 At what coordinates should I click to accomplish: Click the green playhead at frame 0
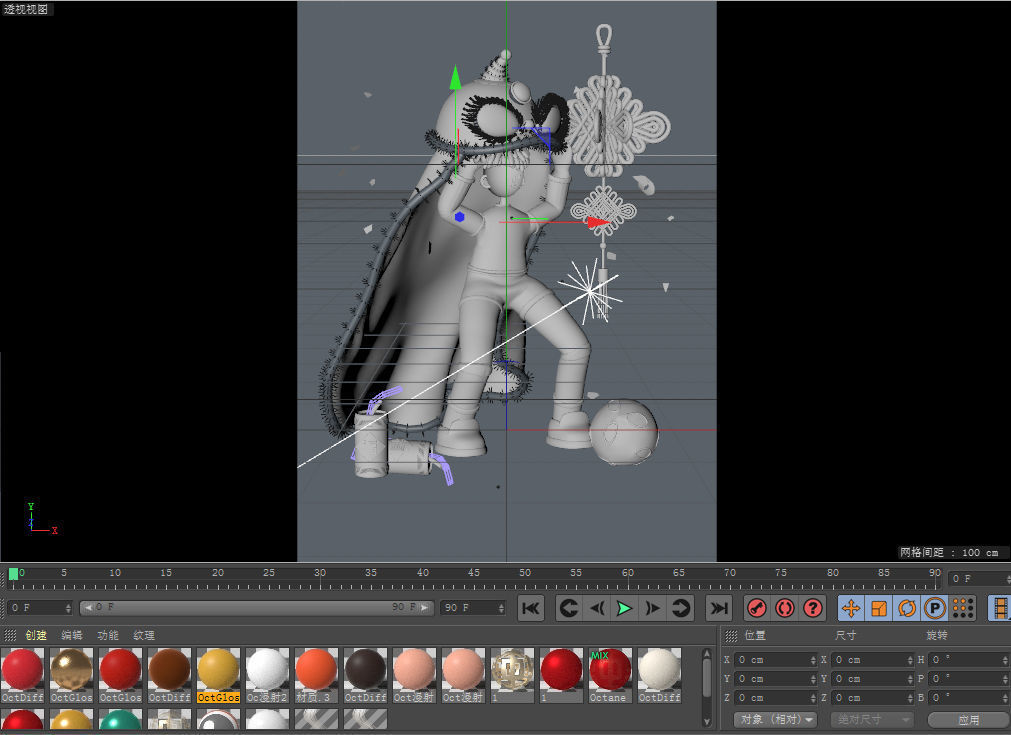13,574
